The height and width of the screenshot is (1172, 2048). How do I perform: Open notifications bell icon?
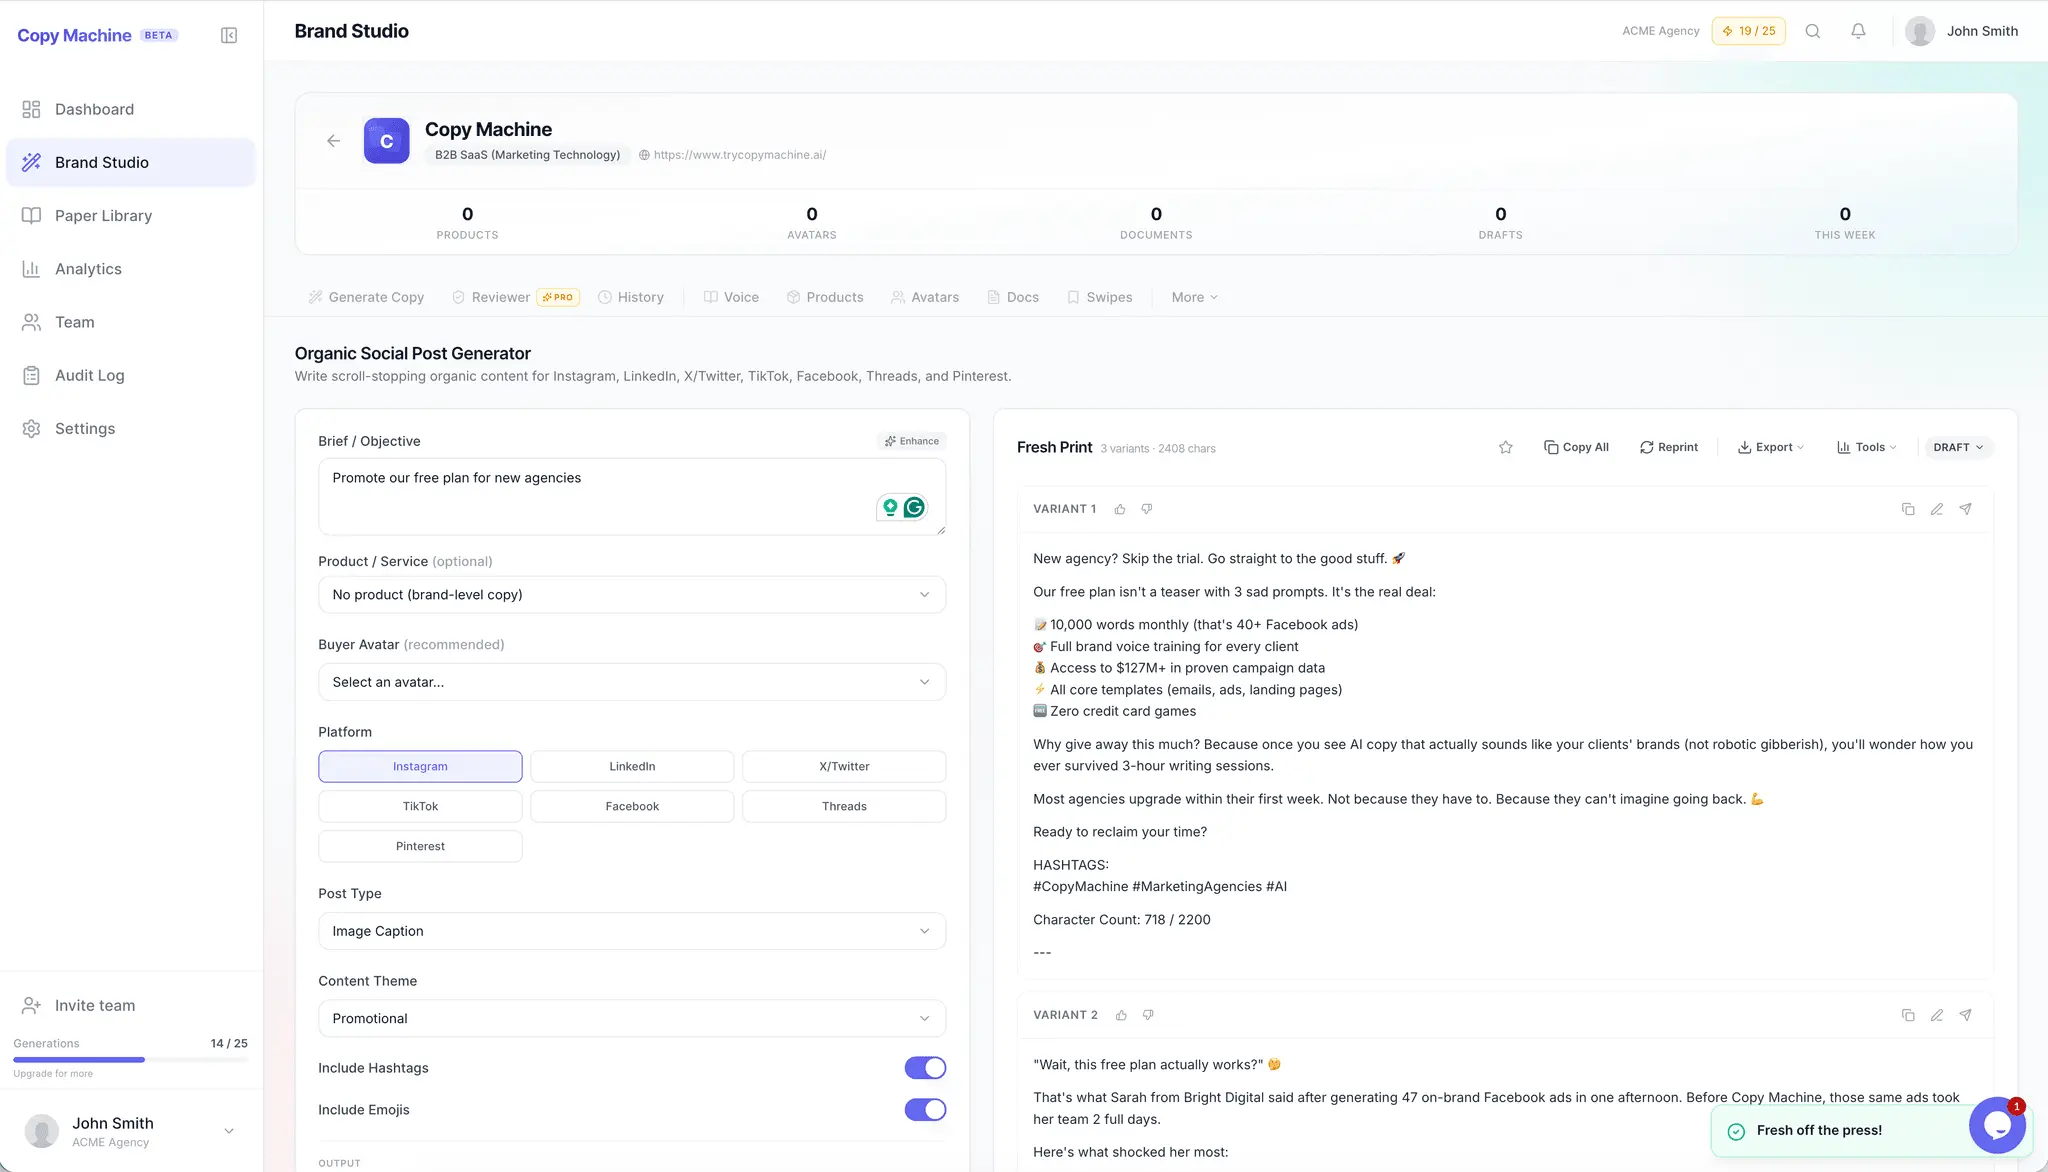point(1858,31)
